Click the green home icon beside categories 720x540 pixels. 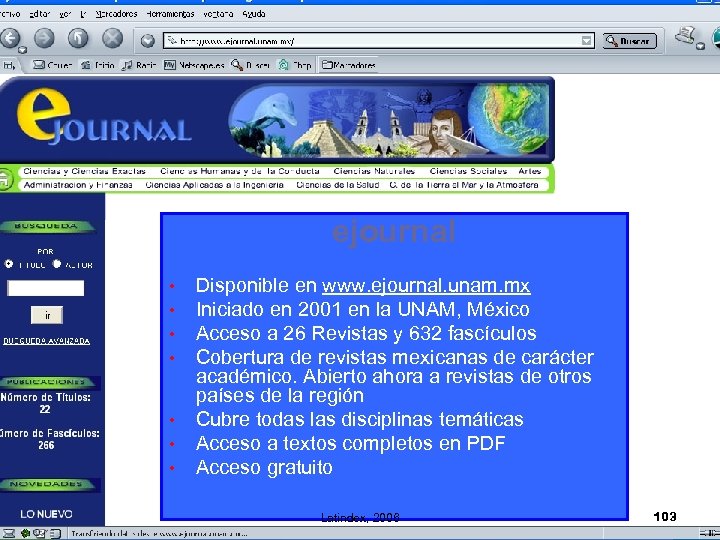tap(6, 179)
